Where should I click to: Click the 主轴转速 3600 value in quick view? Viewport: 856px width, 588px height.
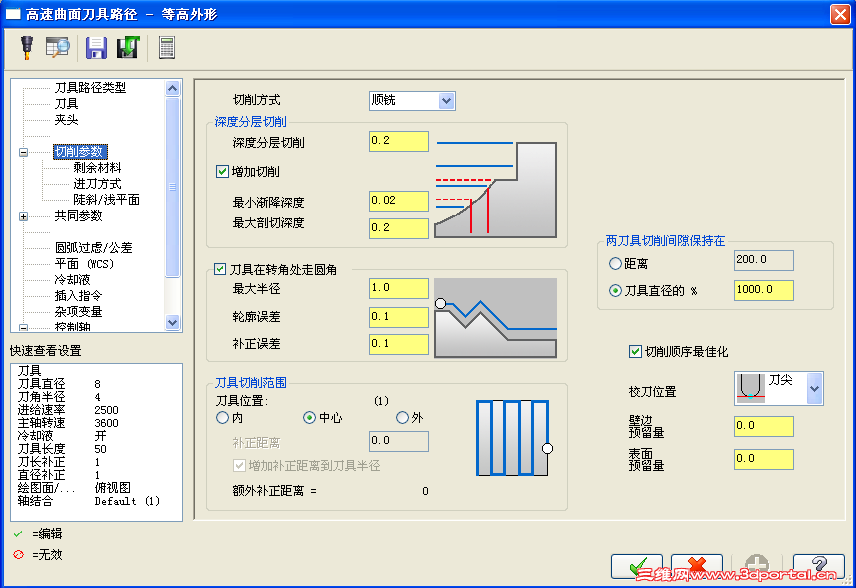click(106, 423)
